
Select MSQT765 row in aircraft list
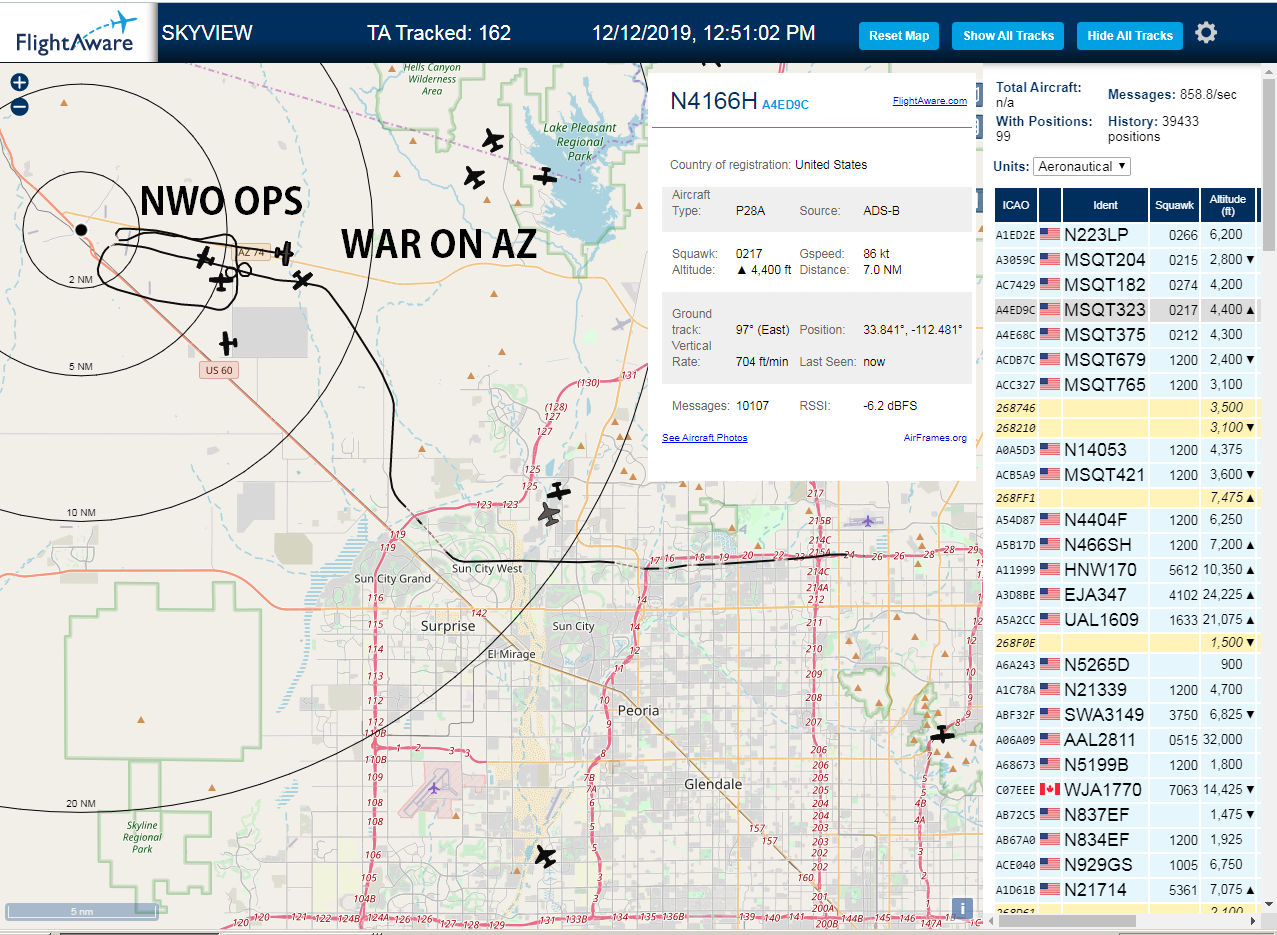[1127, 385]
